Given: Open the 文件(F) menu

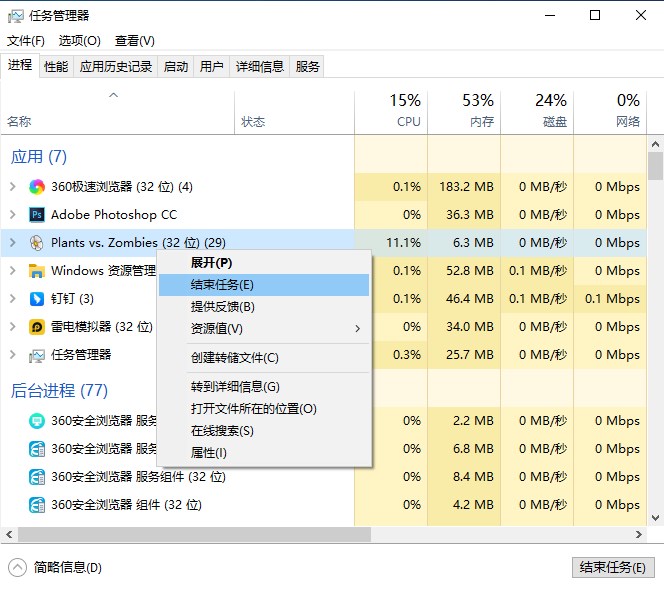Looking at the screenshot, I should pyautogui.click(x=26, y=41).
